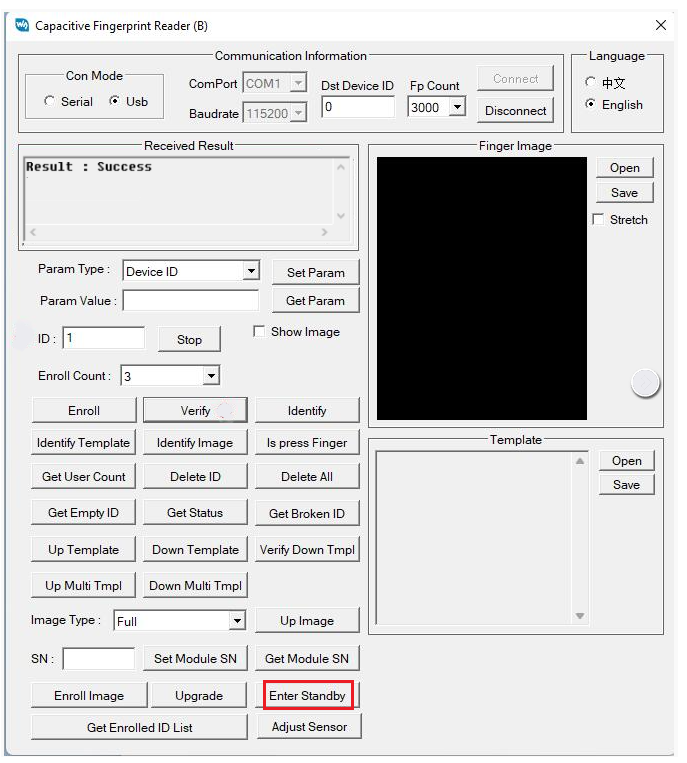Image resolution: width=687 pixels, height=763 pixels.
Task: Start fingerprint Enroll
Action: coord(84,411)
